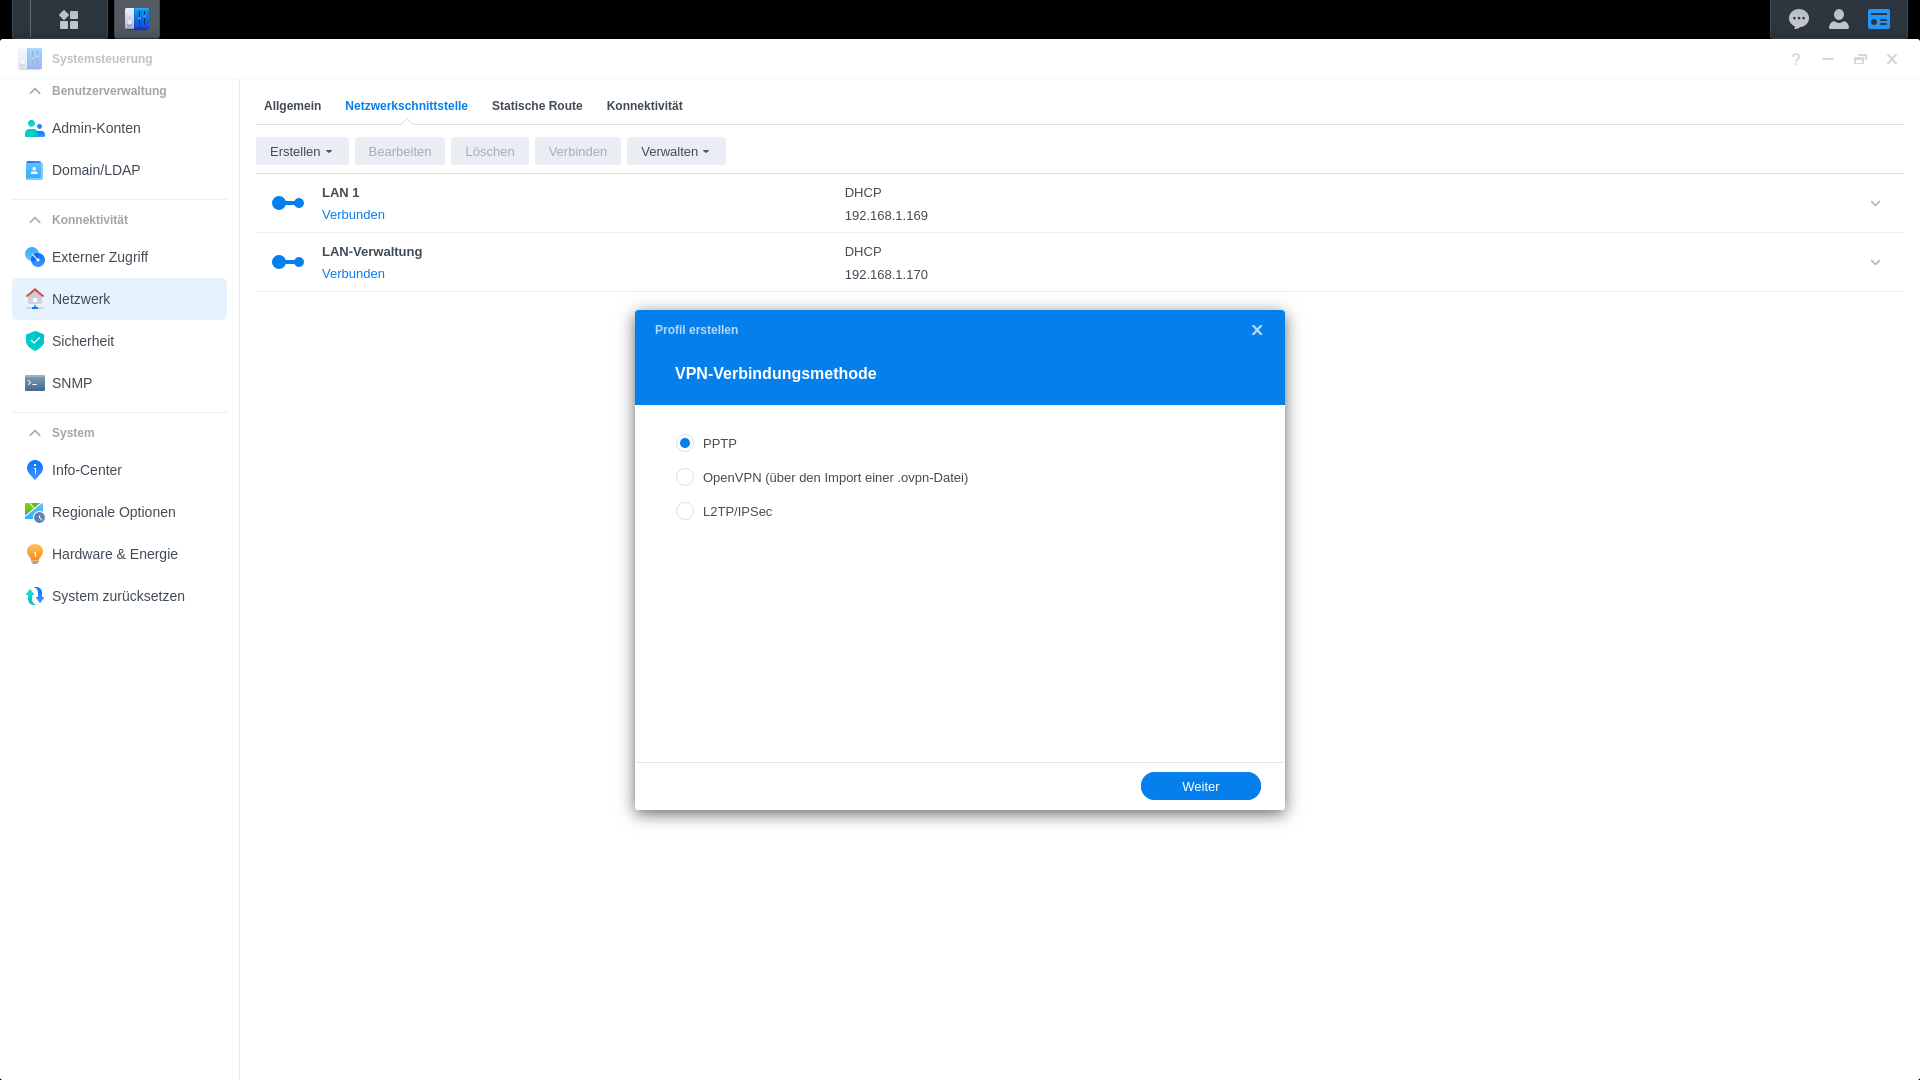Open the Verwalten dropdown button

(675, 151)
